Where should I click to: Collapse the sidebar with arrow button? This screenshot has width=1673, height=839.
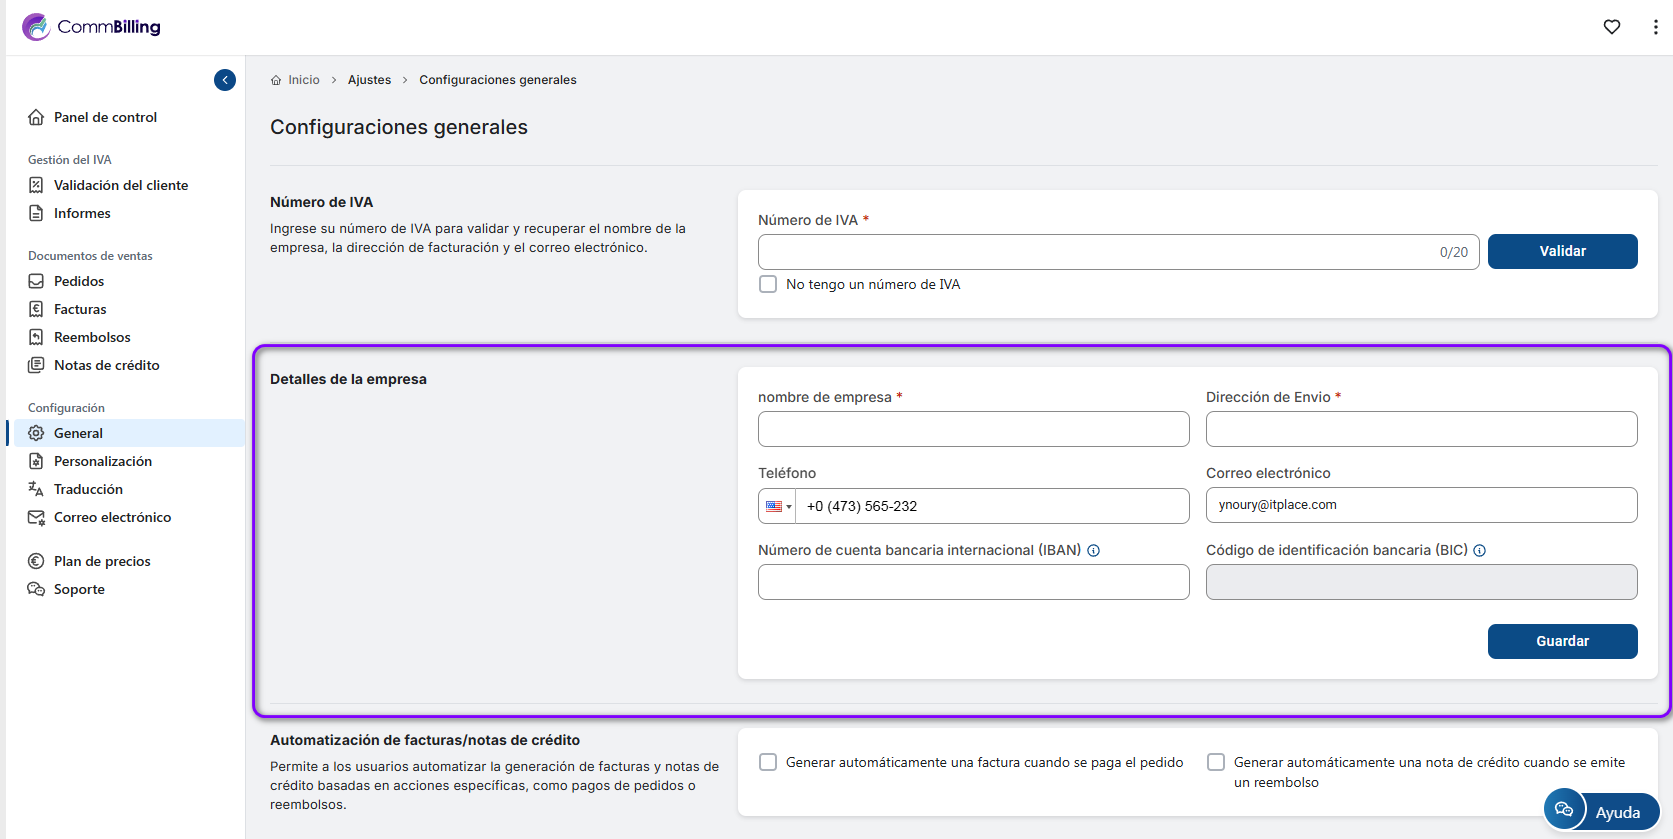pos(225,80)
